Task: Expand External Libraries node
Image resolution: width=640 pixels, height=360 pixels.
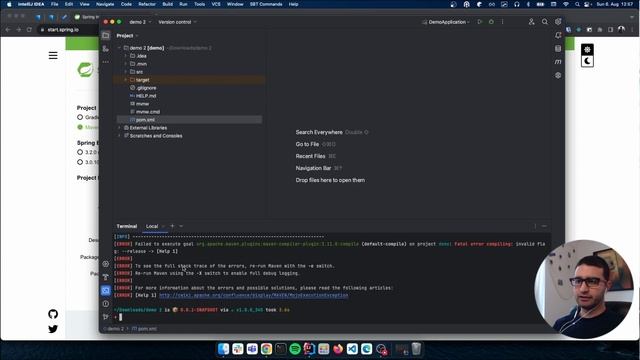Action: tap(119, 128)
